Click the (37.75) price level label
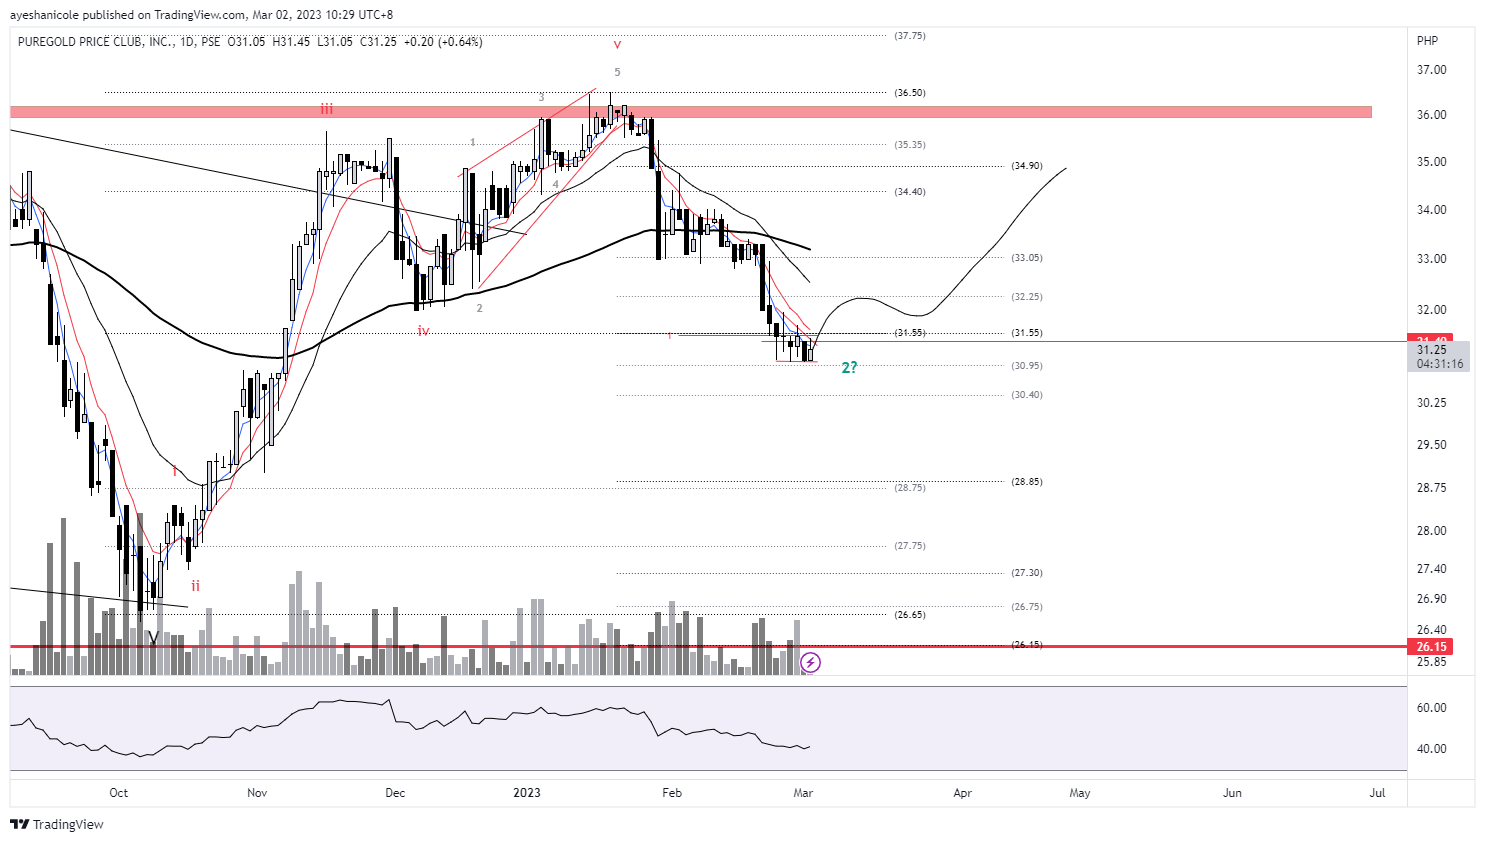The width and height of the screenshot is (1485, 842). click(x=910, y=36)
